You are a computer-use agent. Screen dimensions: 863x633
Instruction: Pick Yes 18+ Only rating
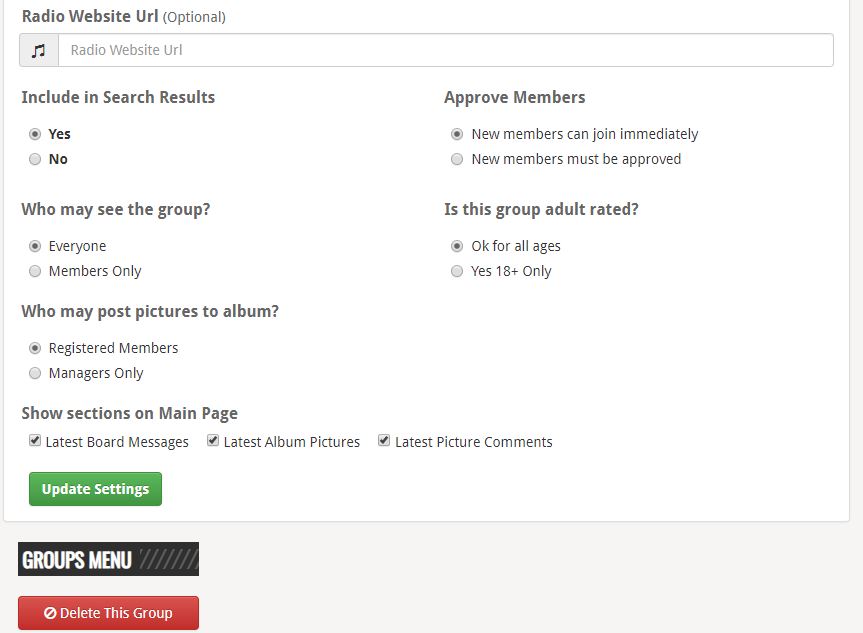(x=457, y=271)
